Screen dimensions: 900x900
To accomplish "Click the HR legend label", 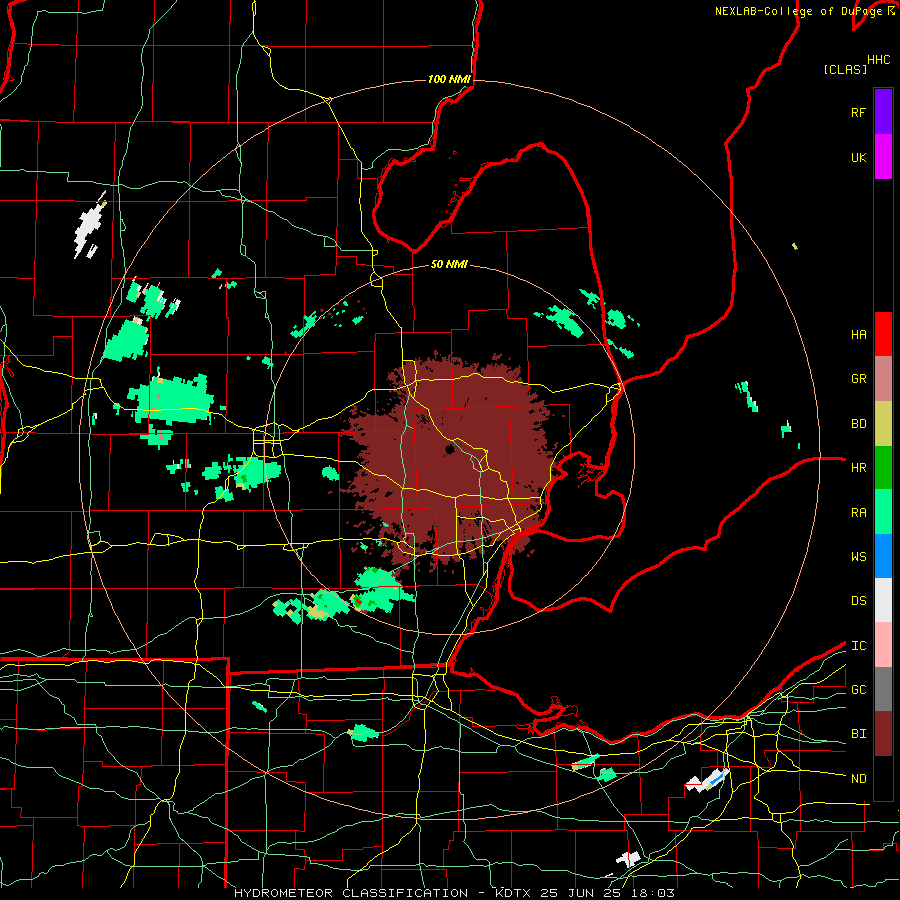I will (x=858, y=468).
